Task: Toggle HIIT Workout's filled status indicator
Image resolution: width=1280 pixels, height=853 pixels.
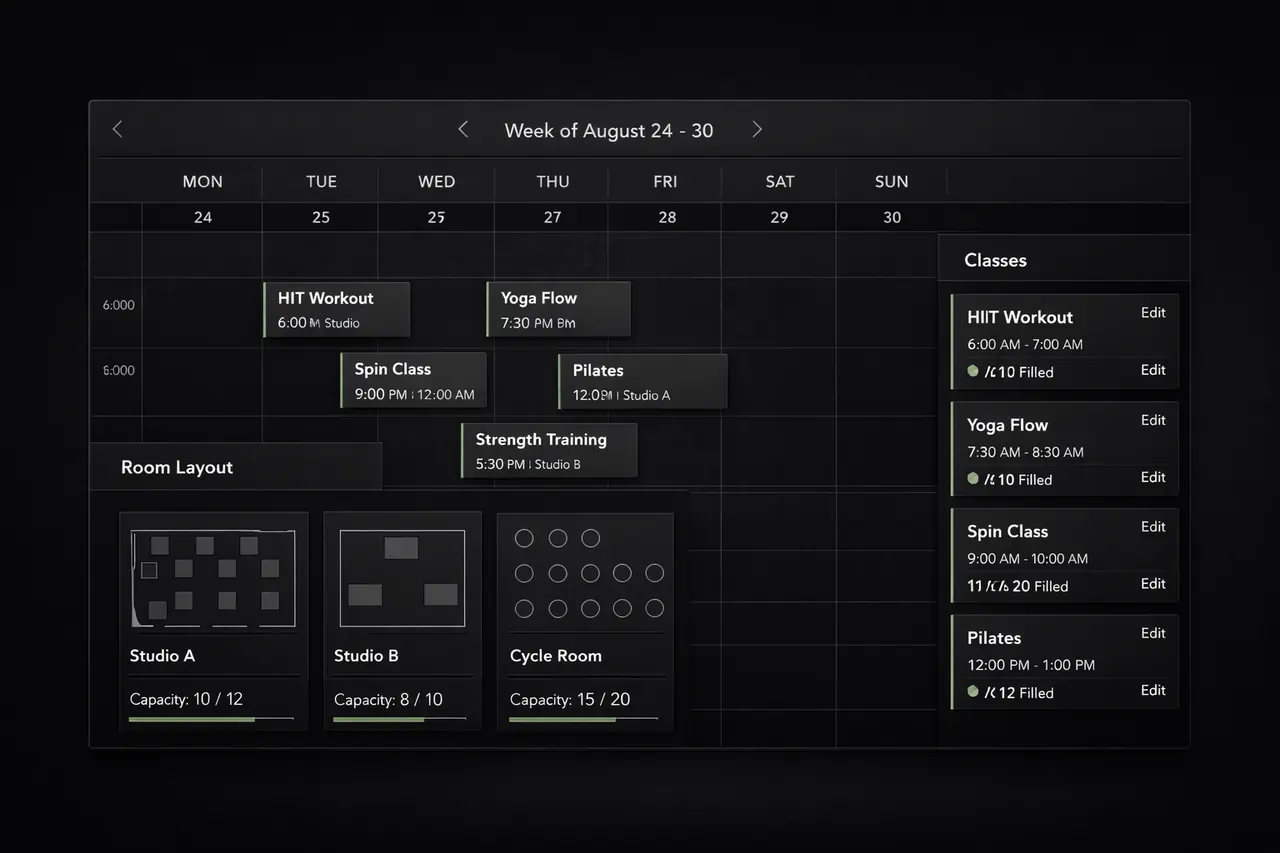Action: (972, 371)
